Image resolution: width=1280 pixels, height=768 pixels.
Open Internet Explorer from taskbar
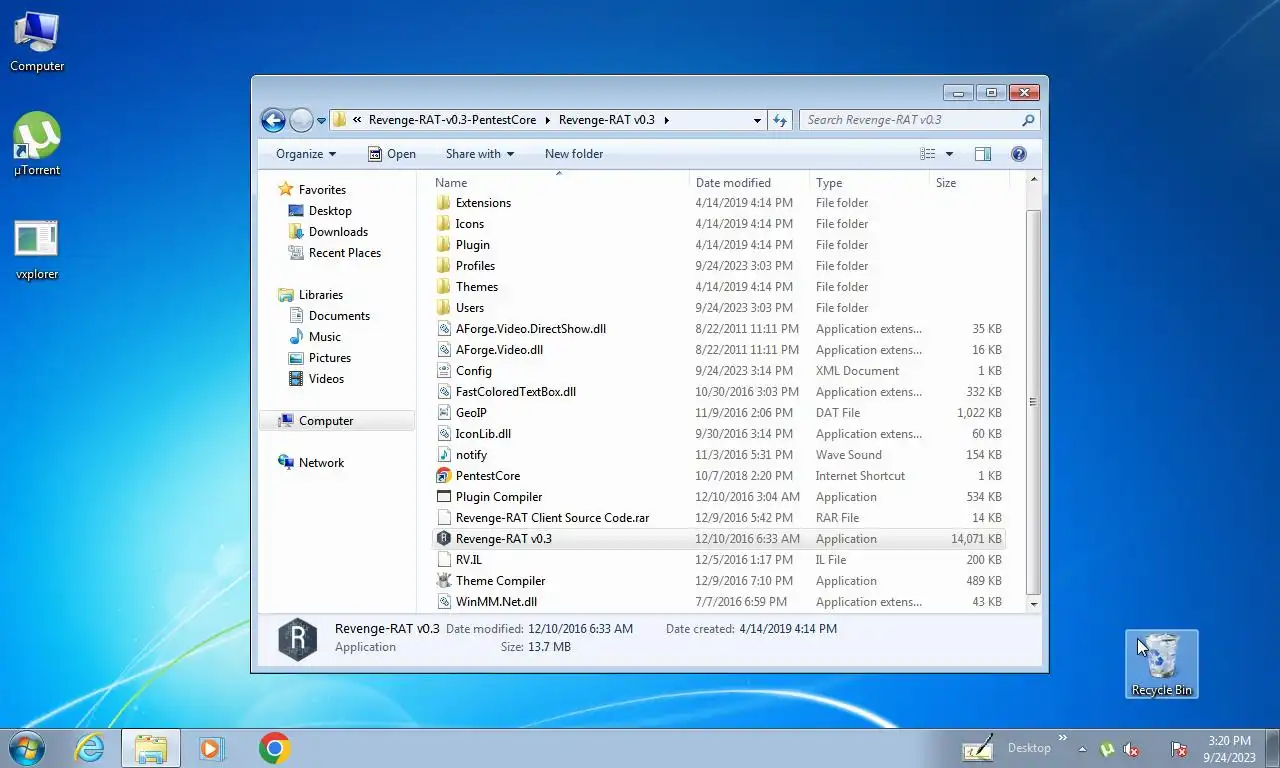pos(89,748)
